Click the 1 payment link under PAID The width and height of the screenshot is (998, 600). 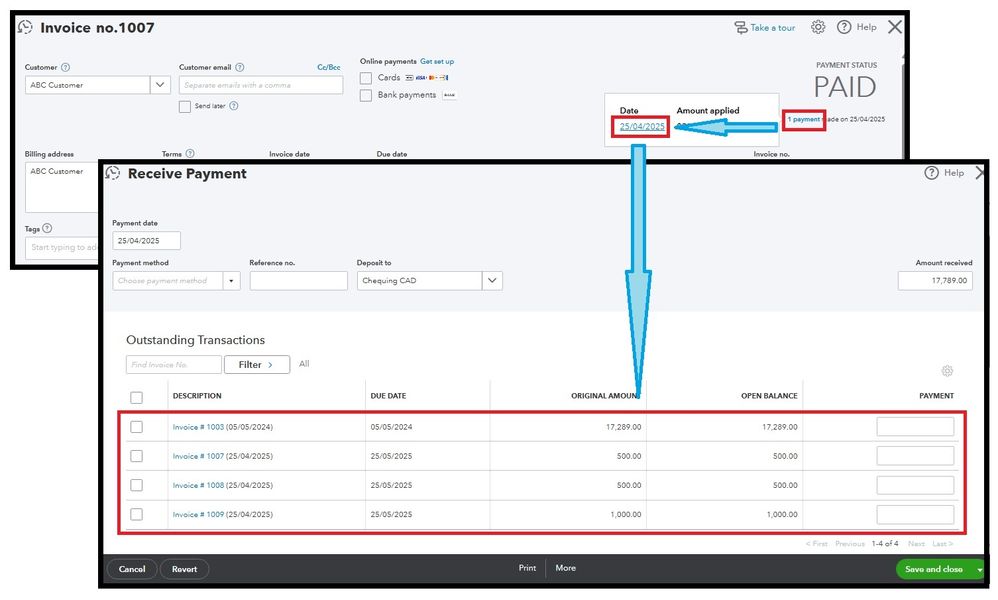coord(804,120)
